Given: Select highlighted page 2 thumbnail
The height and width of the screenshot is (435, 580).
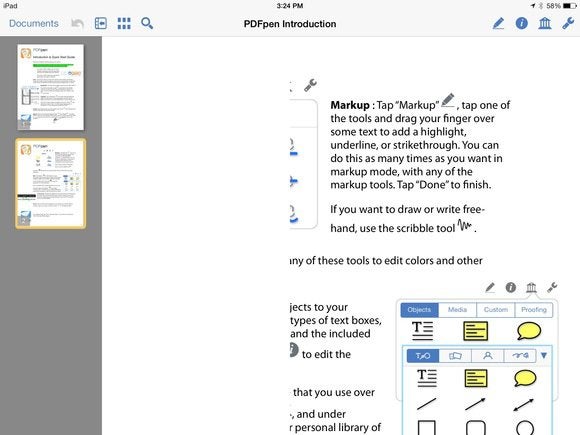Looking at the screenshot, I should (51, 183).
